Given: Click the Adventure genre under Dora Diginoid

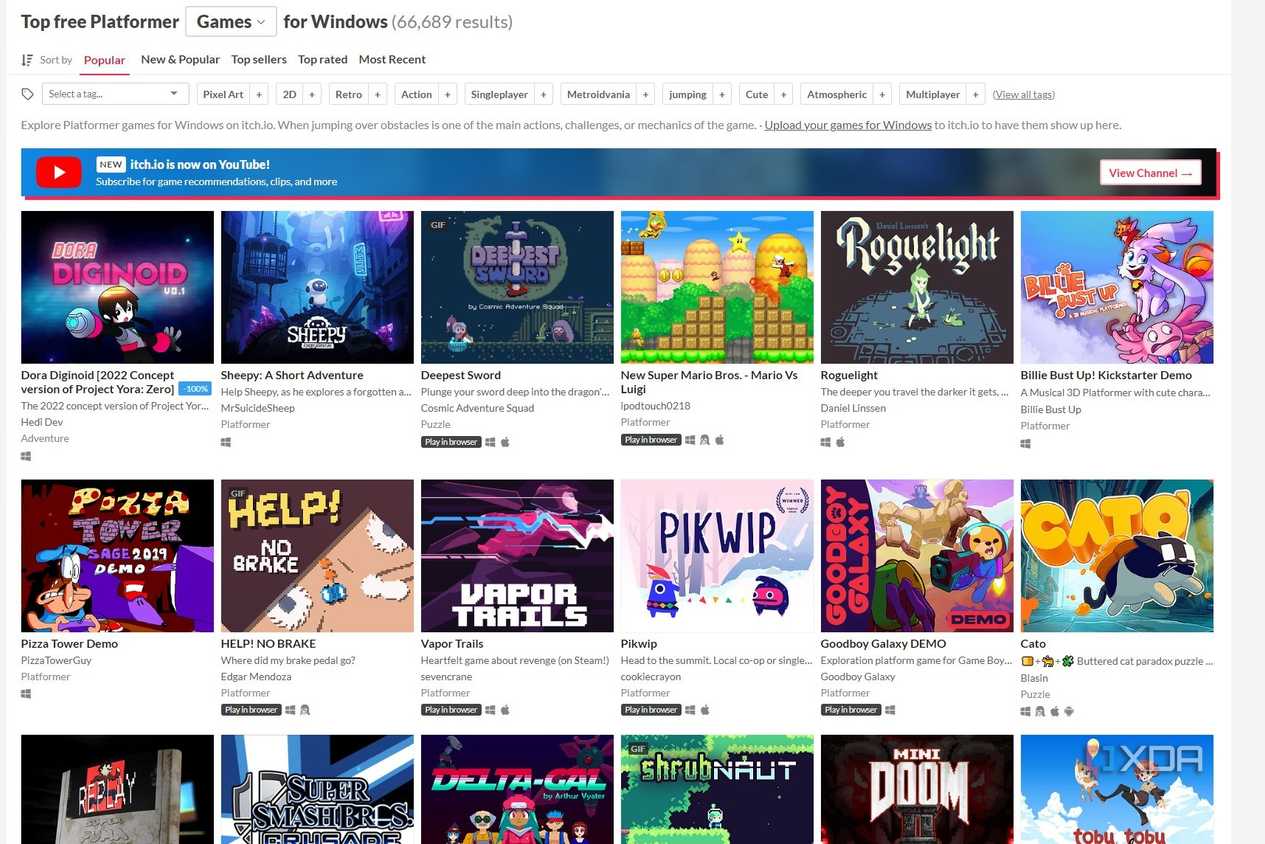Looking at the screenshot, I should click(x=45, y=438).
